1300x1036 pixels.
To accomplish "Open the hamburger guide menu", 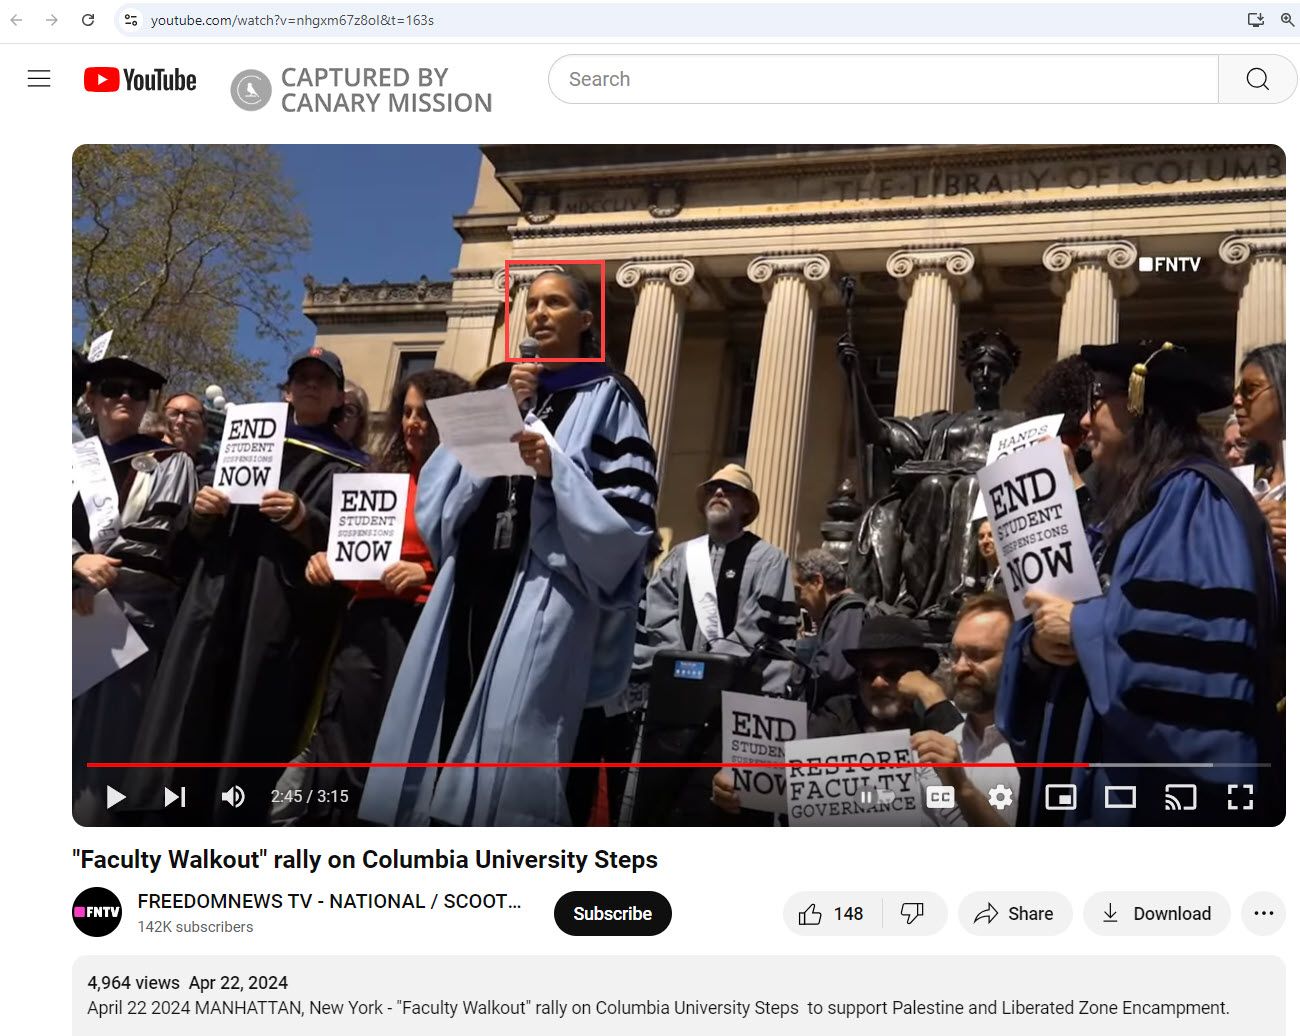I will 39,79.
